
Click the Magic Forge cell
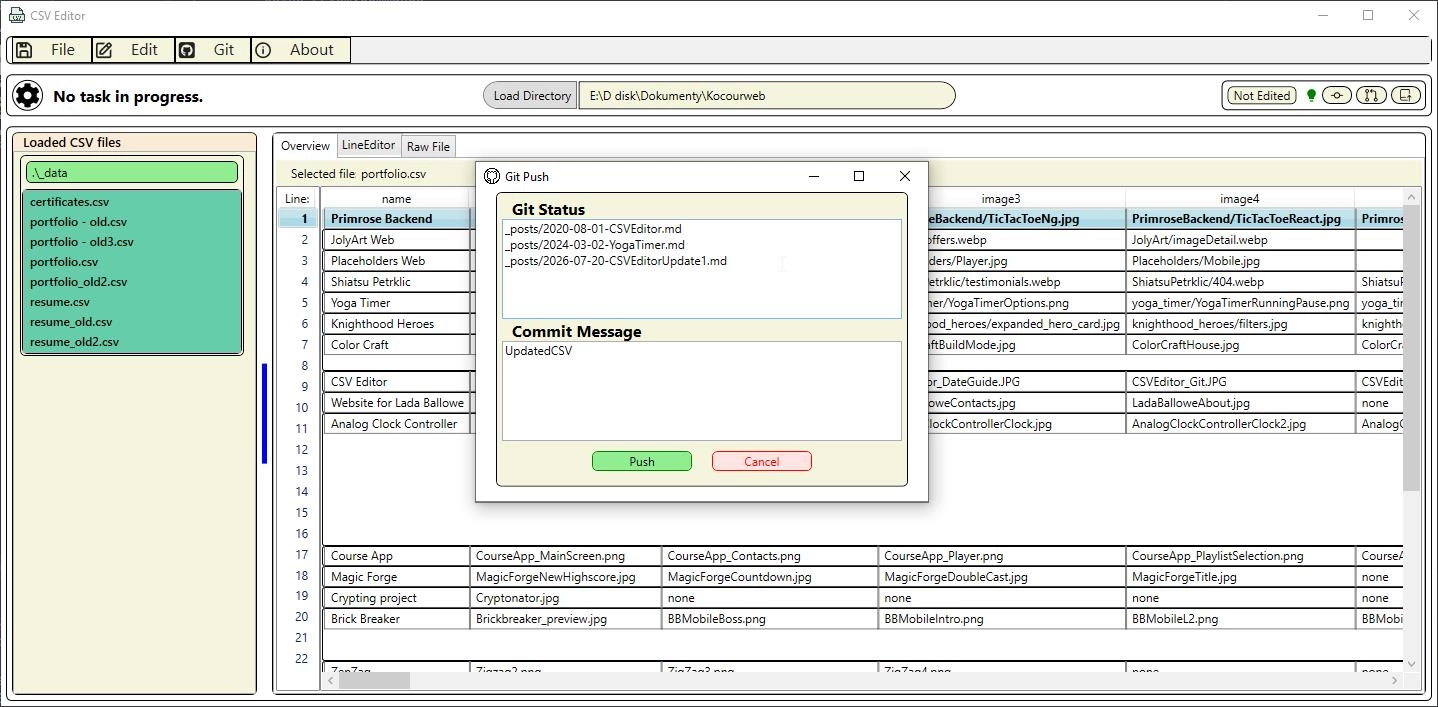397,577
